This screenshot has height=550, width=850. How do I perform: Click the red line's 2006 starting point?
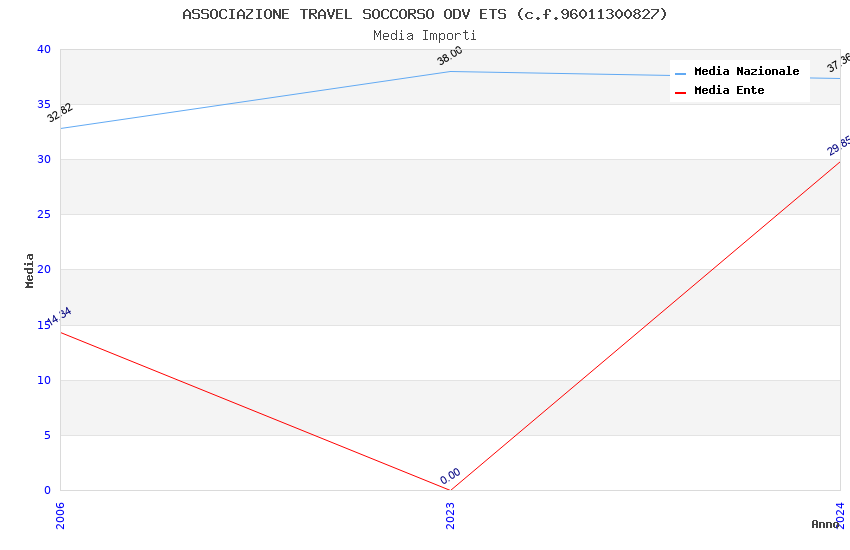(61, 332)
